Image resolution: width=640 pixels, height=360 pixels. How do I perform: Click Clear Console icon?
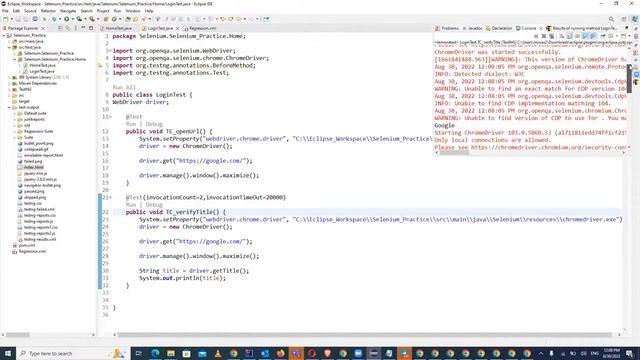coord(562,36)
